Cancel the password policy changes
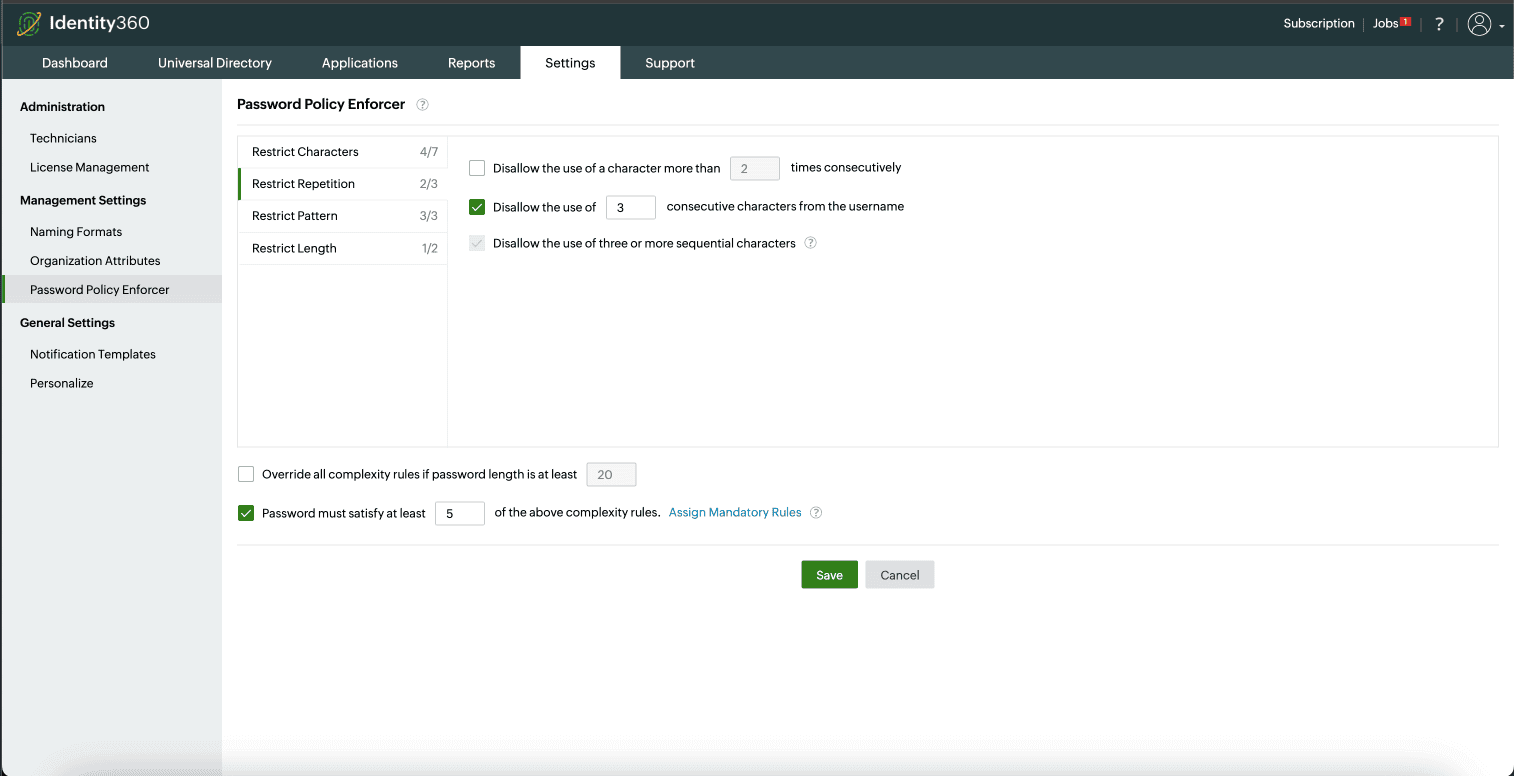Image resolution: width=1514 pixels, height=776 pixels. (900, 575)
